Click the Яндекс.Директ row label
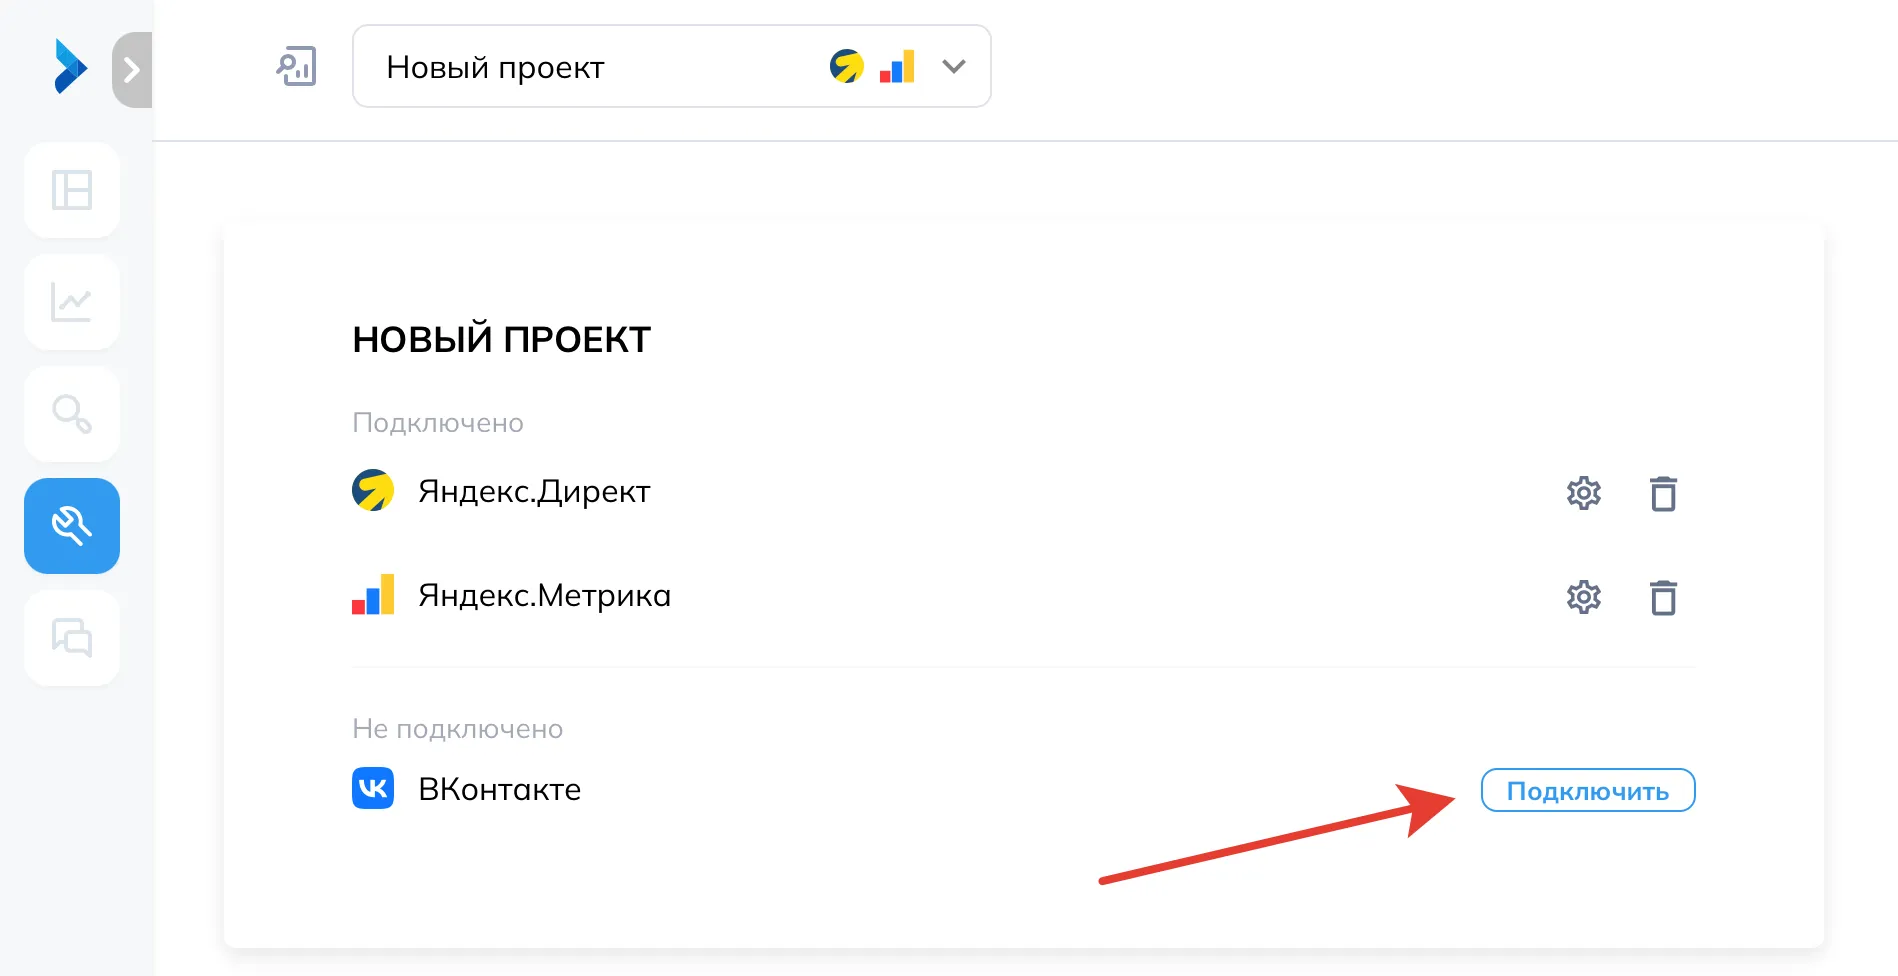The width and height of the screenshot is (1898, 976). pyautogui.click(x=534, y=491)
